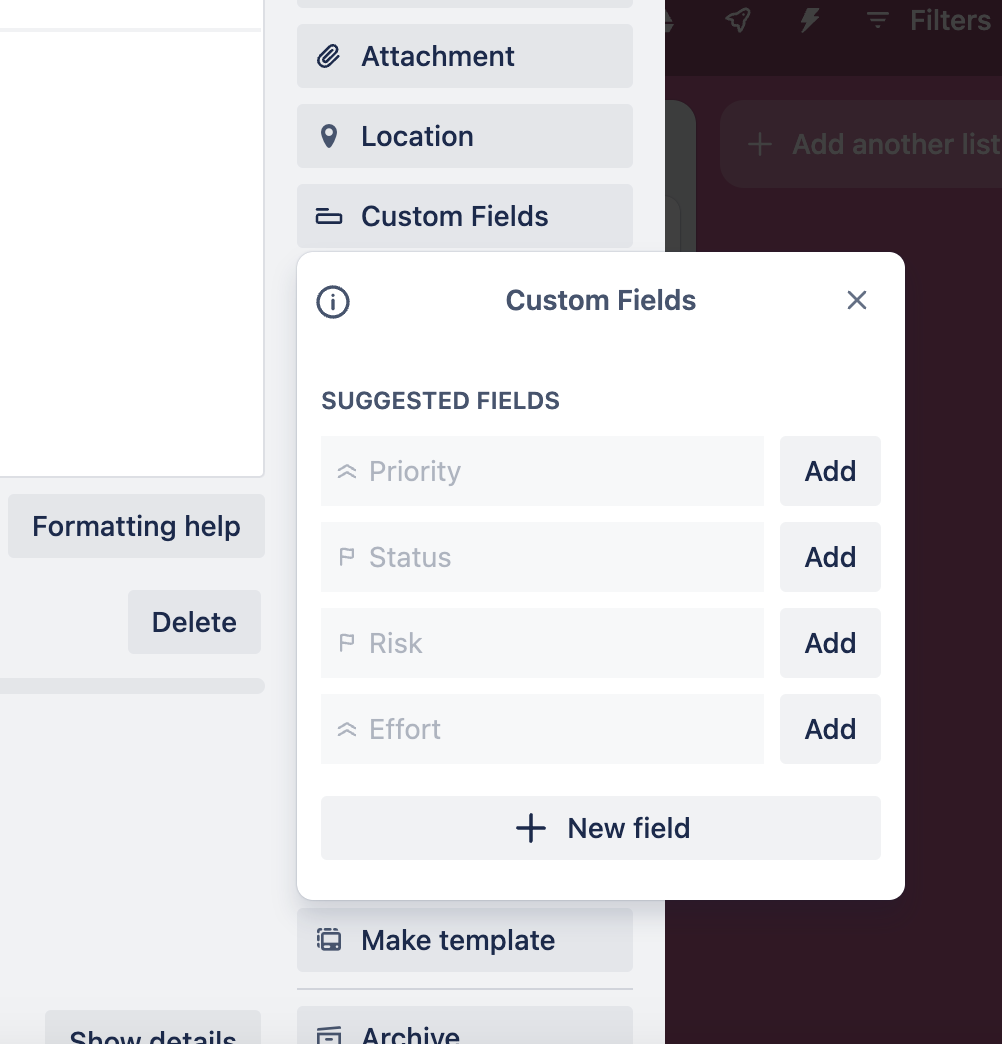Click Show details button

[x=153, y=1034]
